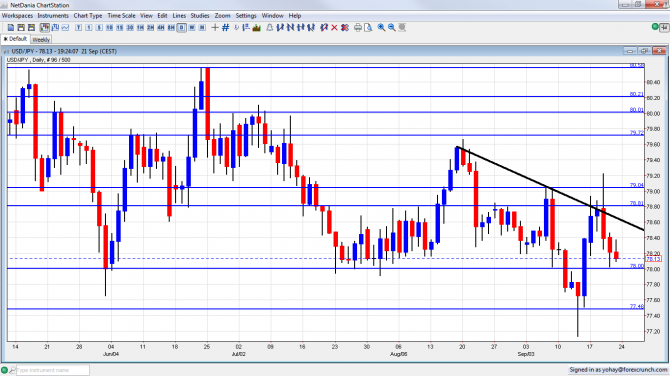Screen dimensions: 670x376
Task: Open the Lines menu
Action: click(179, 16)
